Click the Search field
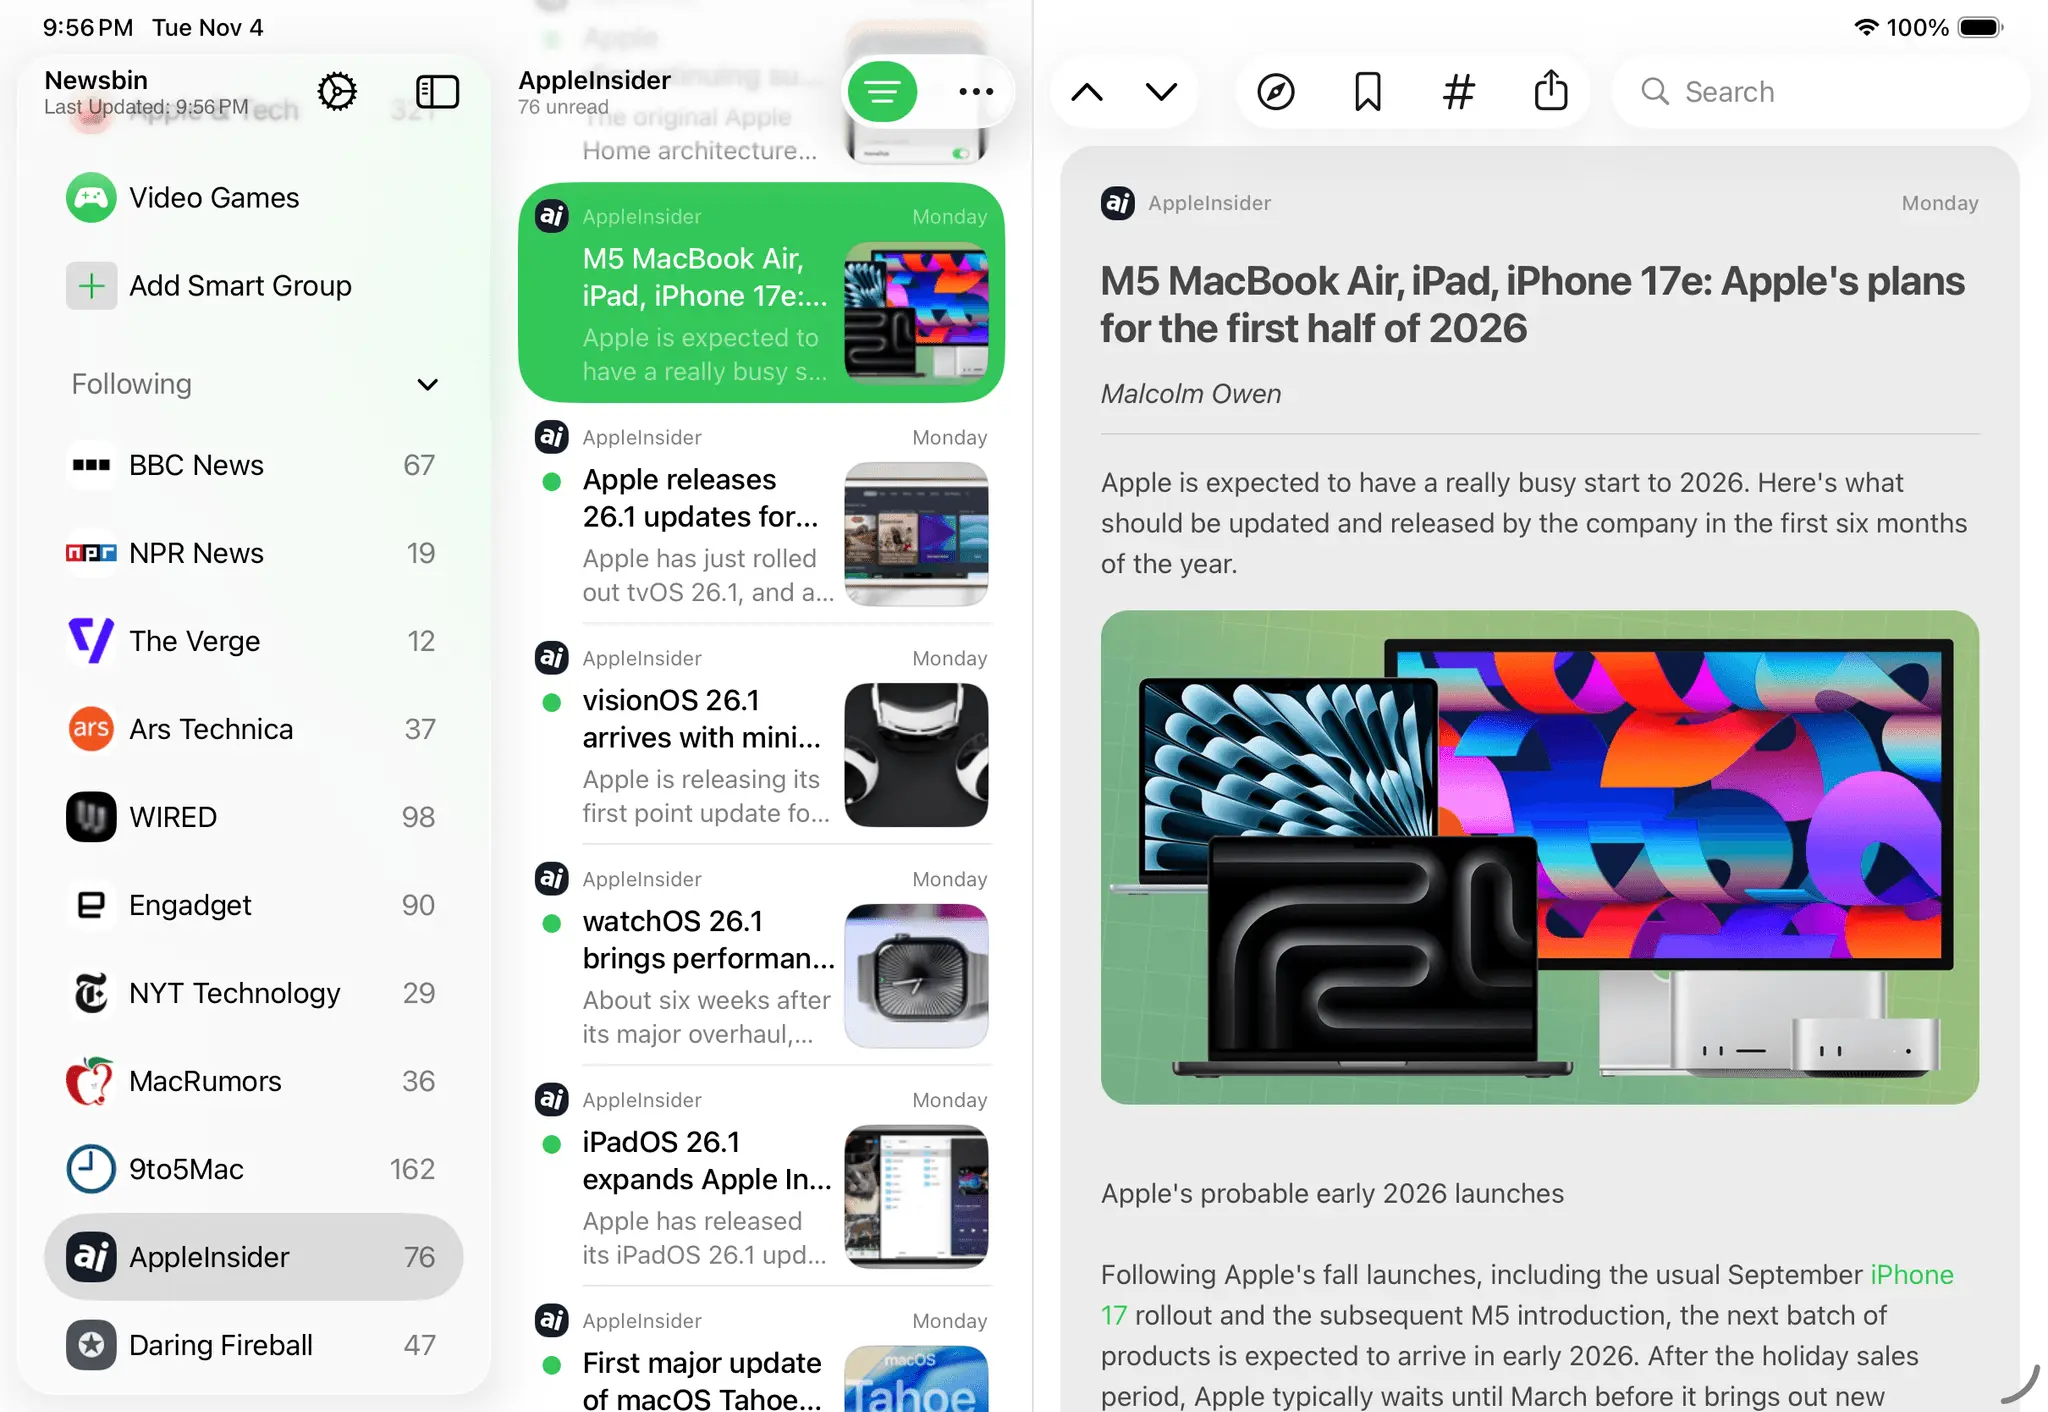Viewport: 2048px width, 1412px height. click(x=1821, y=92)
